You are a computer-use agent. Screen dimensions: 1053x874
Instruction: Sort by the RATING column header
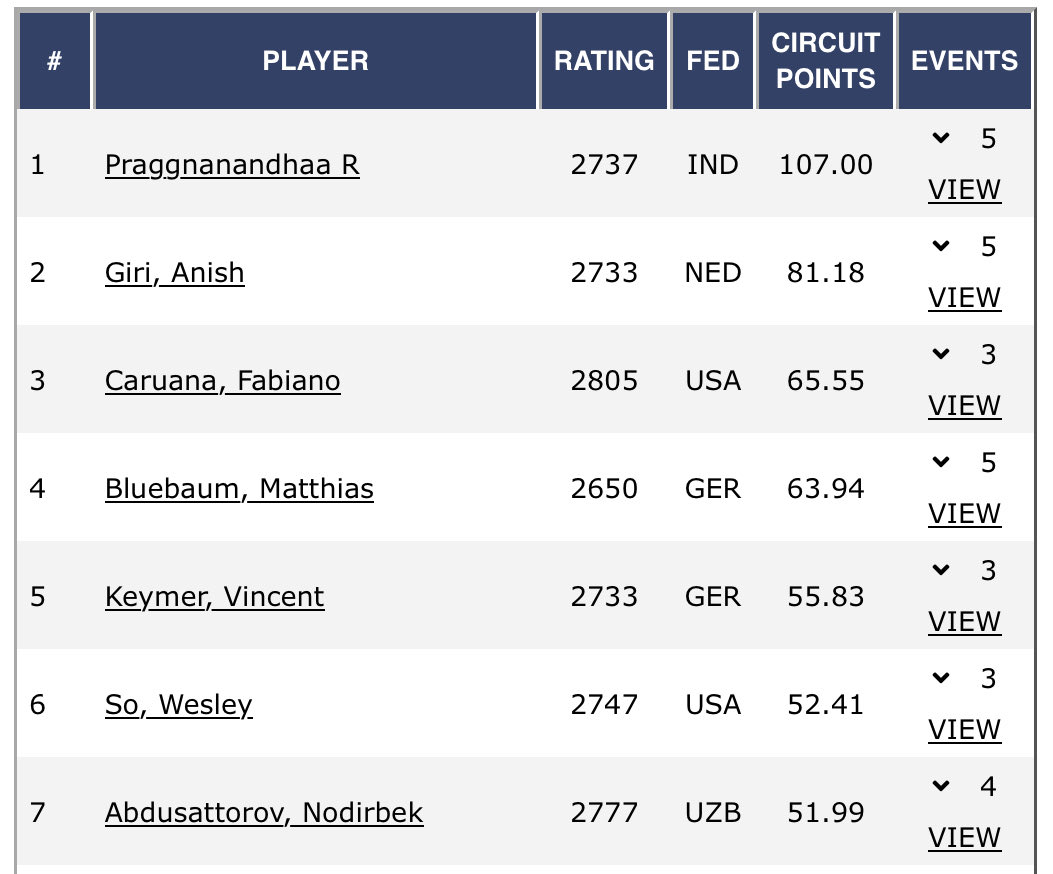(604, 60)
